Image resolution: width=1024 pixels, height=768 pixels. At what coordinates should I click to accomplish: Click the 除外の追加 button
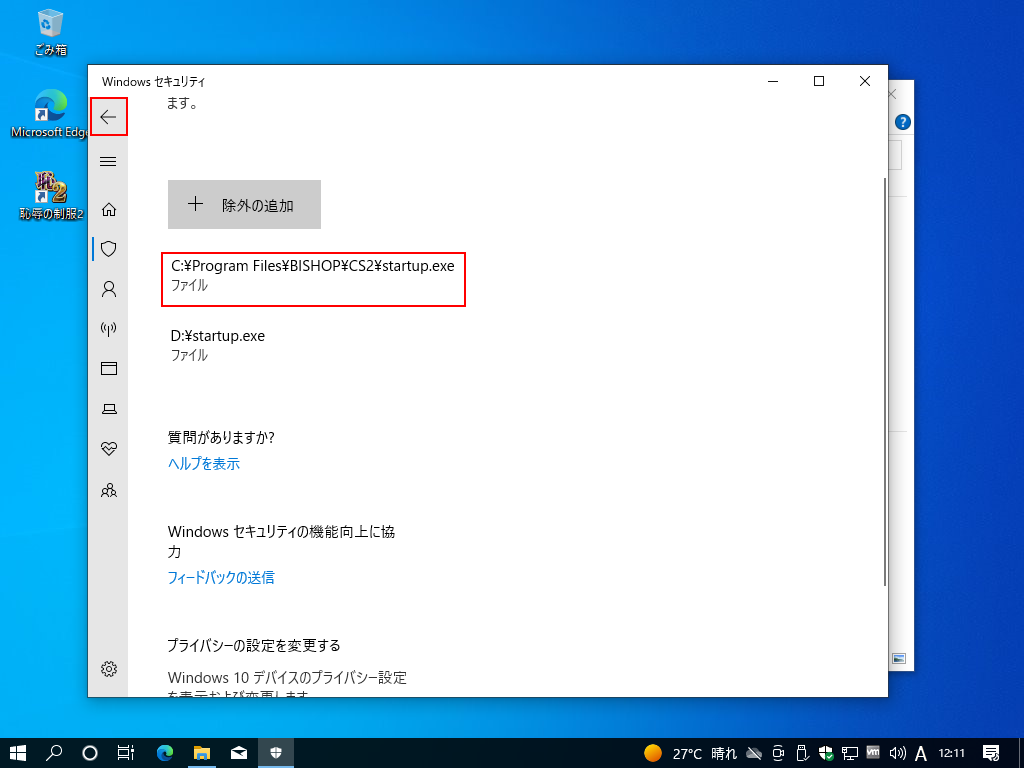tap(244, 204)
